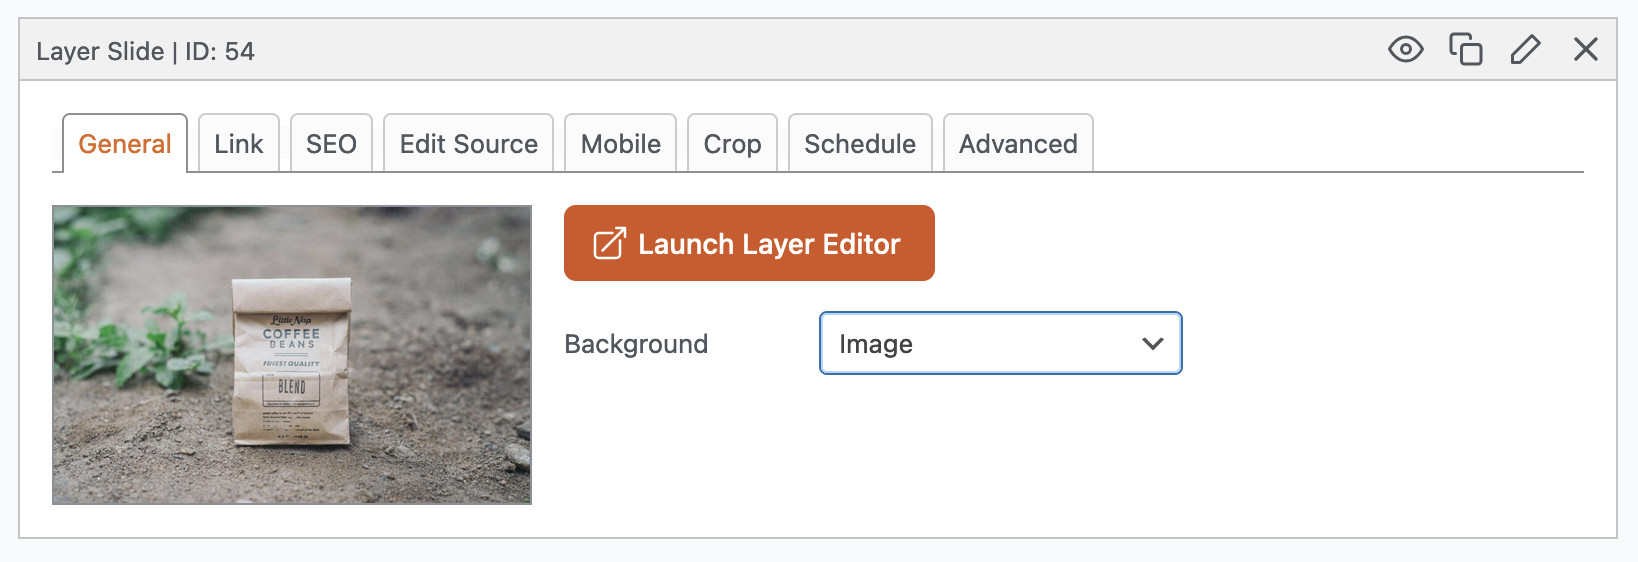Switch to the General tab
1638x562 pixels.
click(125, 144)
